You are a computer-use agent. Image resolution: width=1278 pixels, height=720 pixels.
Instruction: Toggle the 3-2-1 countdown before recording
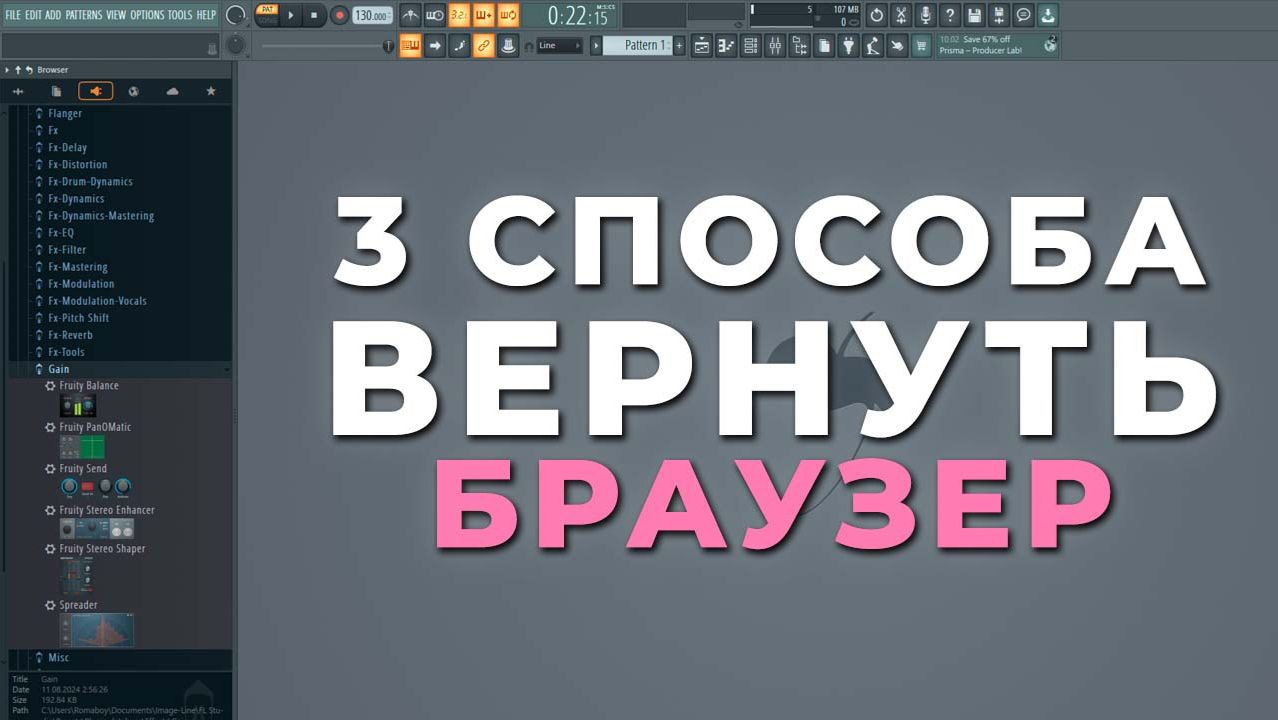point(459,15)
